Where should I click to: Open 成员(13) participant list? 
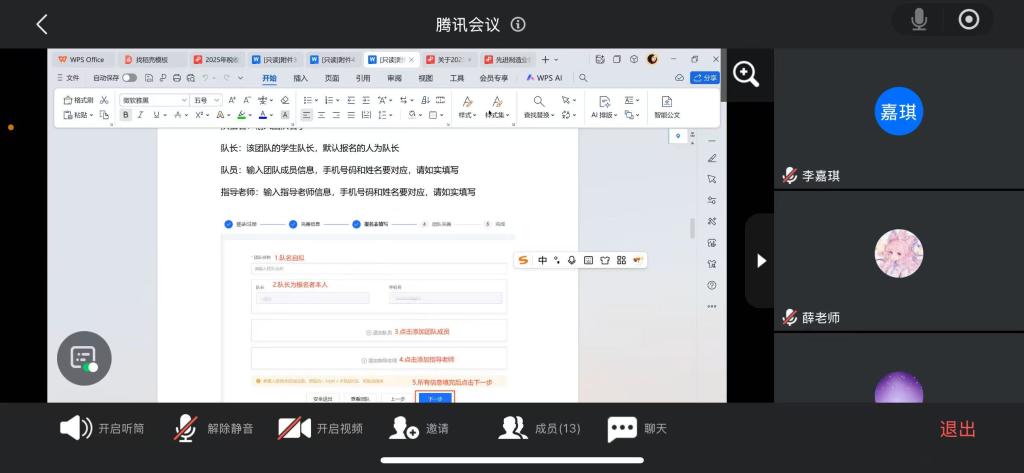point(539,428)
